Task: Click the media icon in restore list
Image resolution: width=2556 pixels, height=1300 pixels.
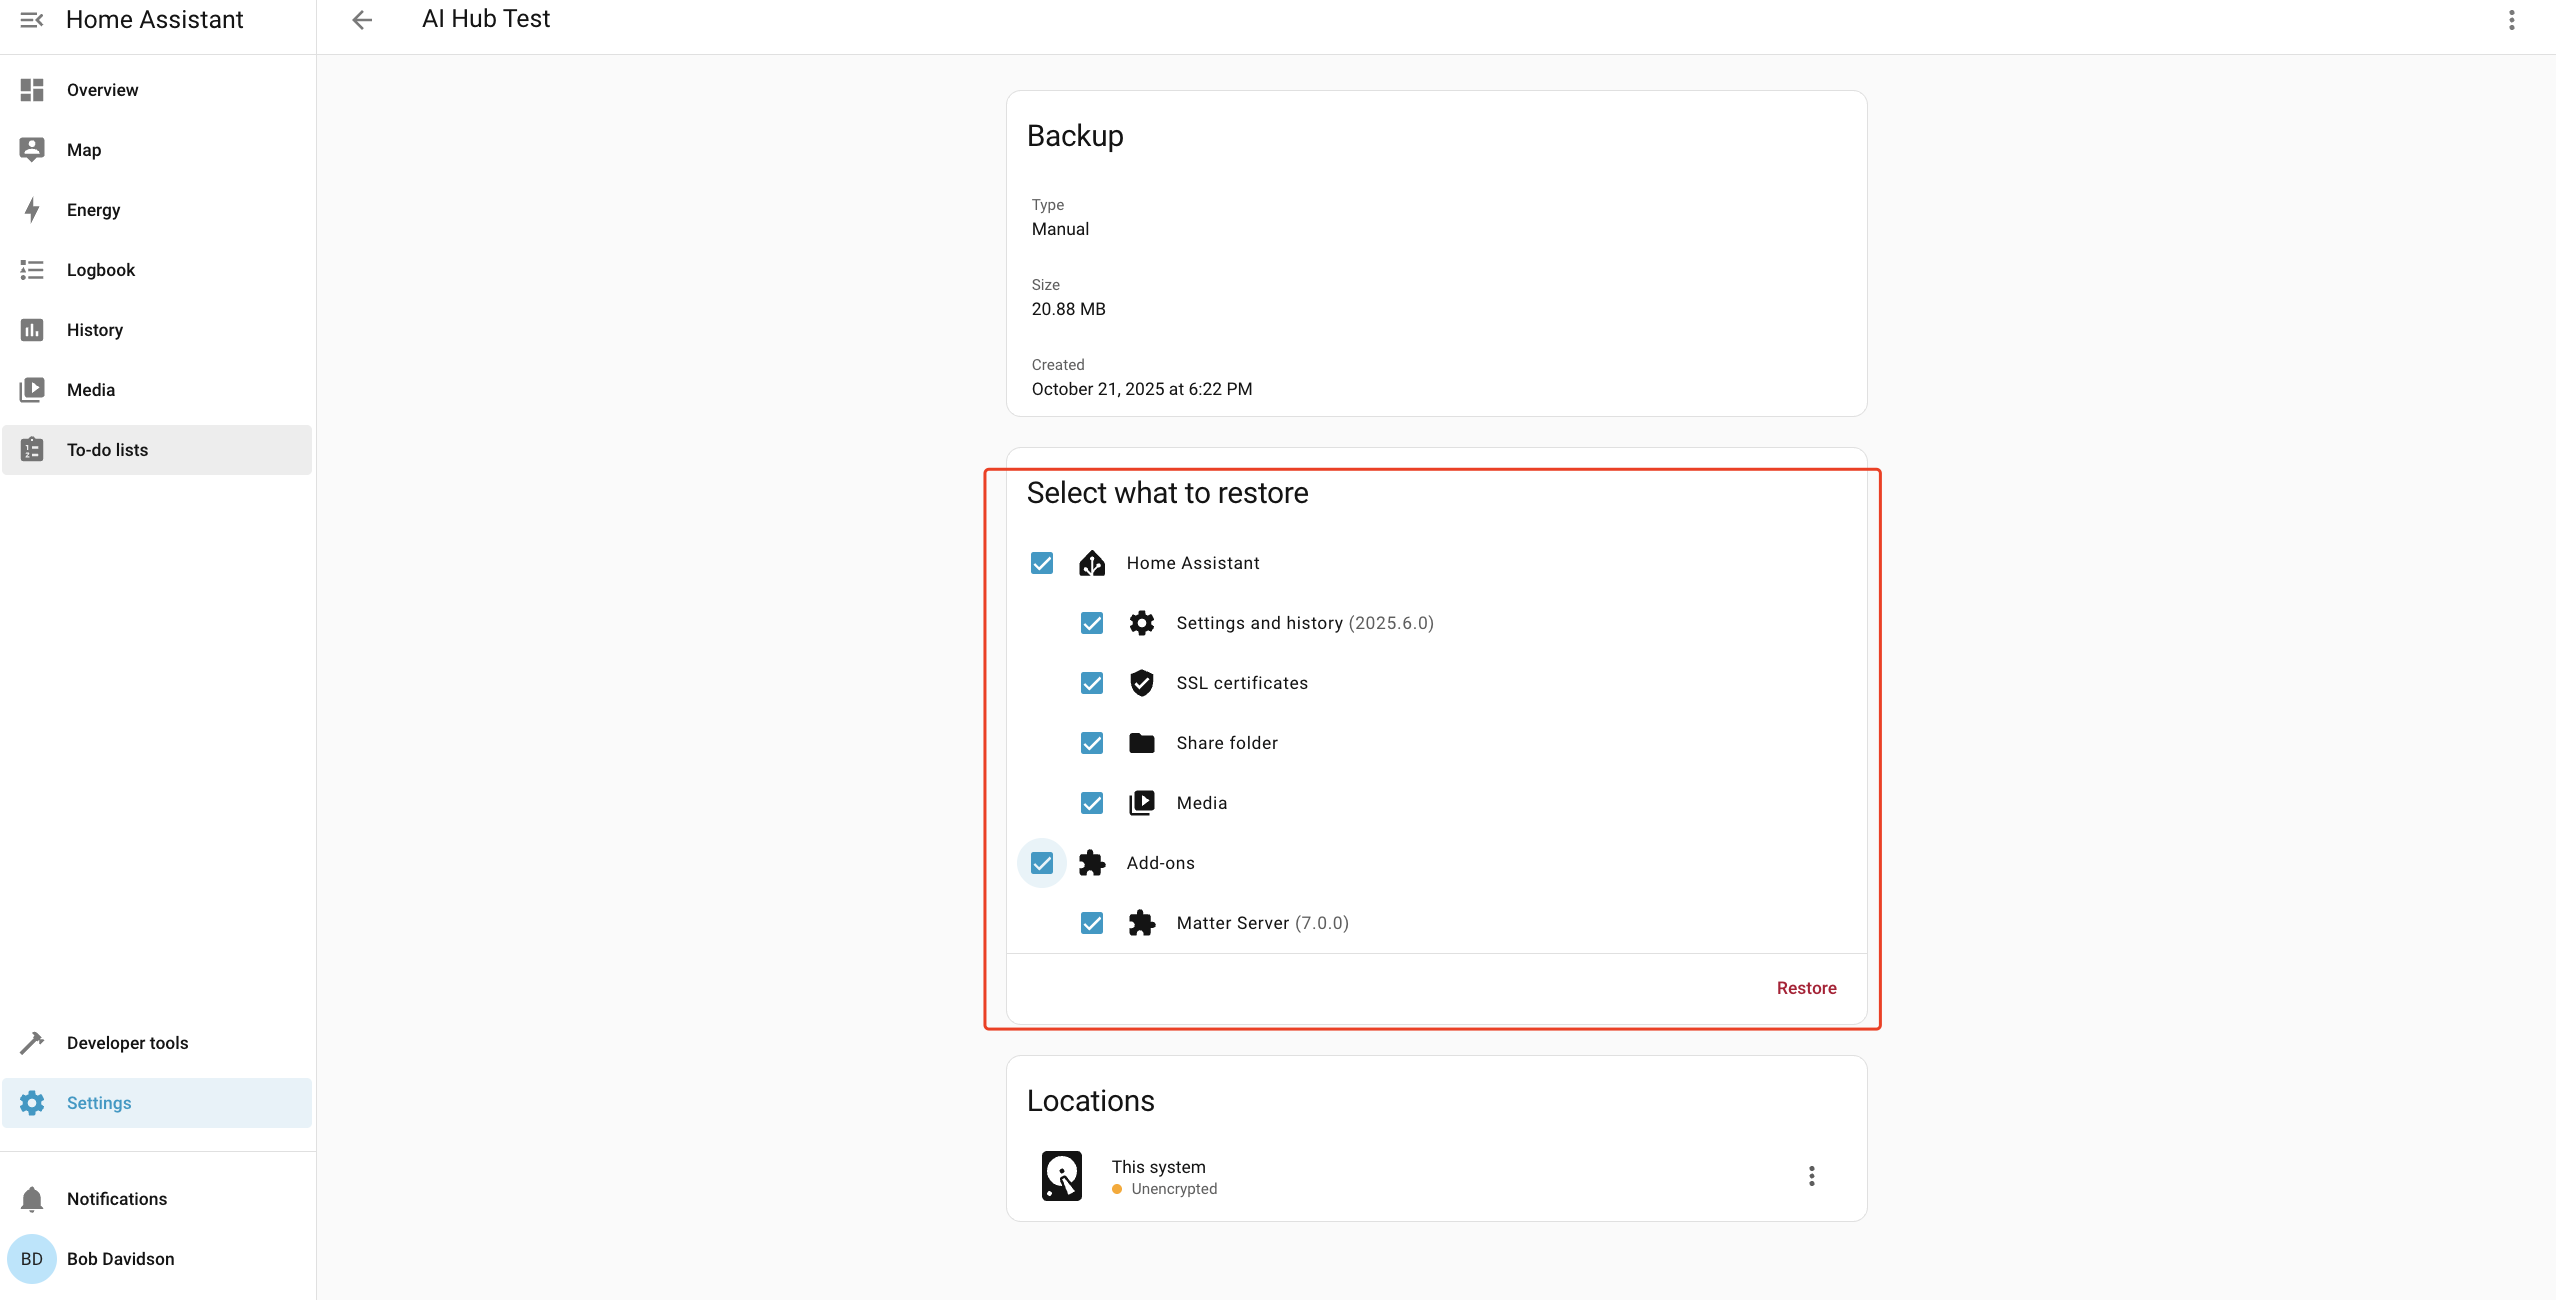Action: 1142,803
